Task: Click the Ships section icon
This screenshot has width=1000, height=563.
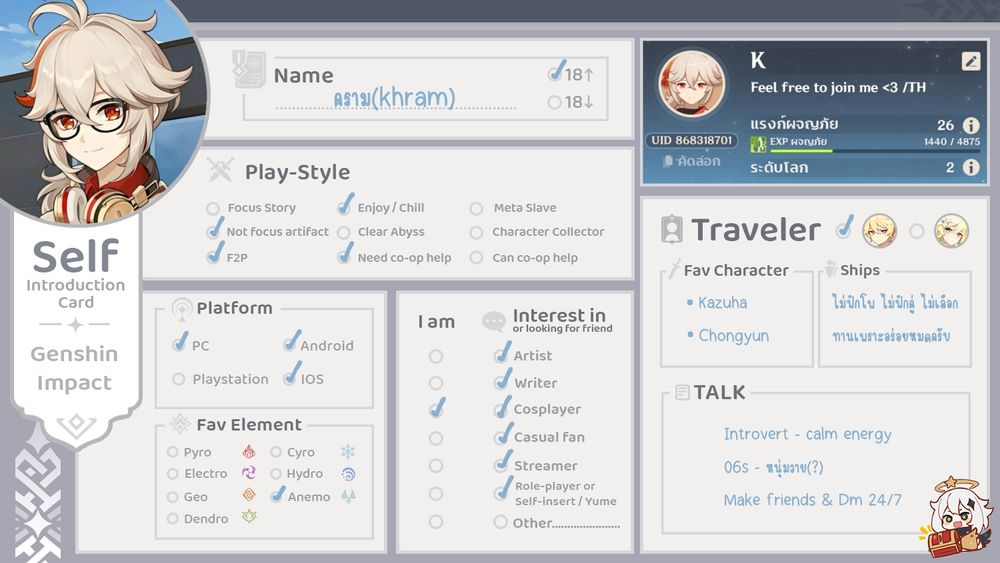Action: click(x=830, y=269)
